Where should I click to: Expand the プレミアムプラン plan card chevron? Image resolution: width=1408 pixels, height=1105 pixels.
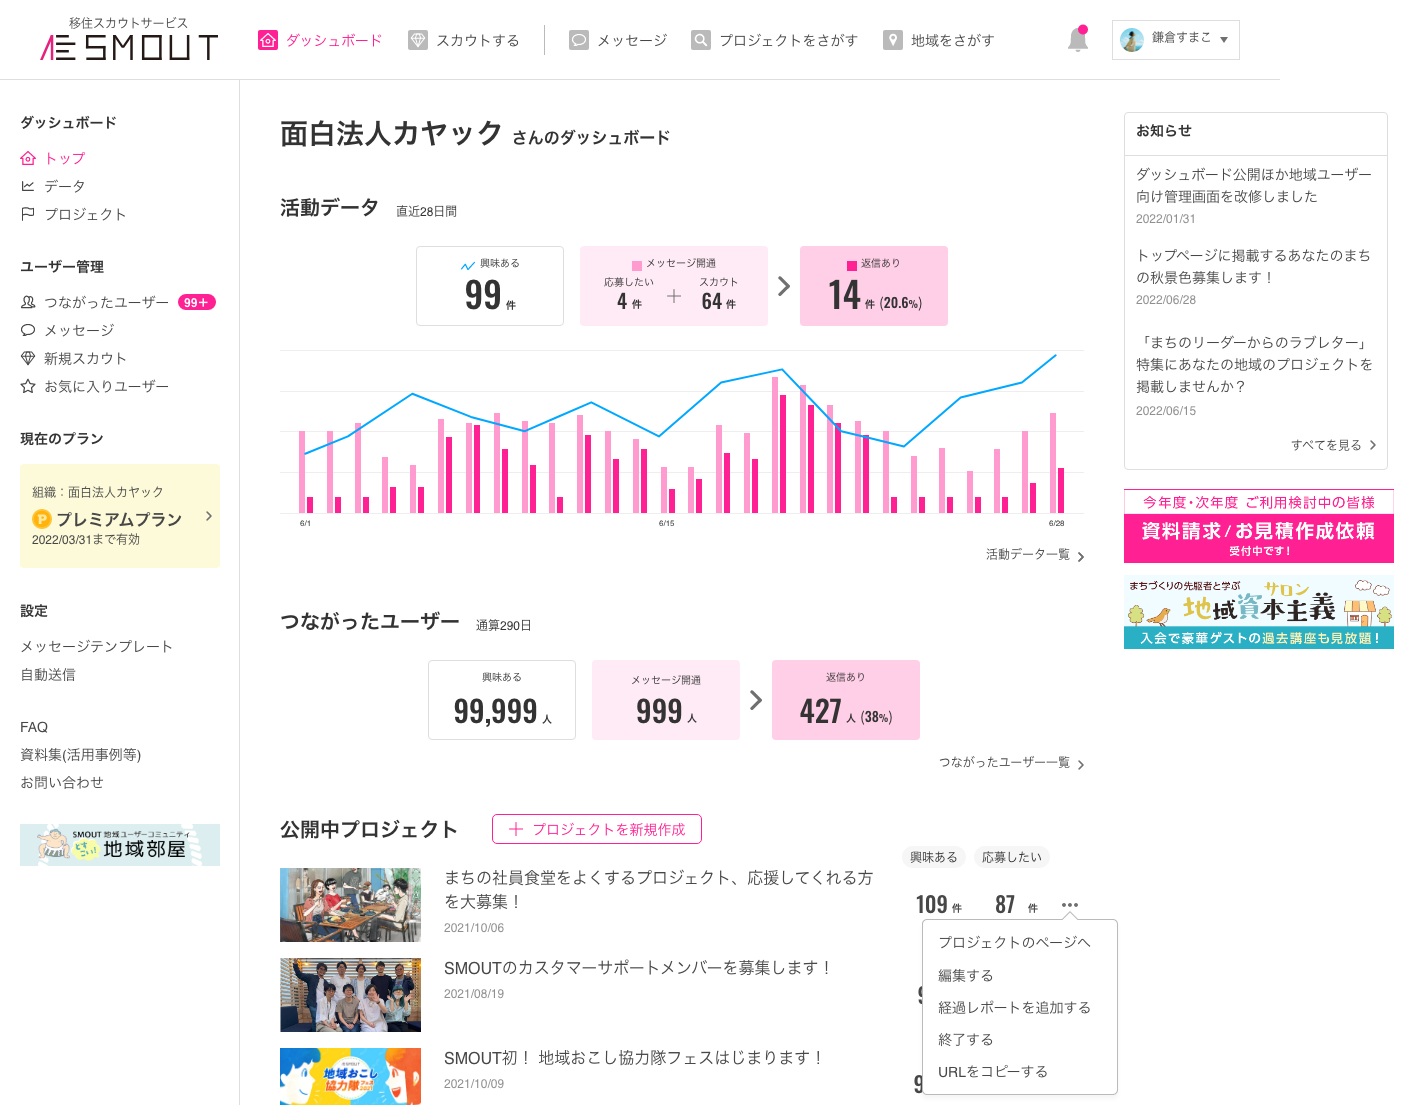click(x=209, y=516)
